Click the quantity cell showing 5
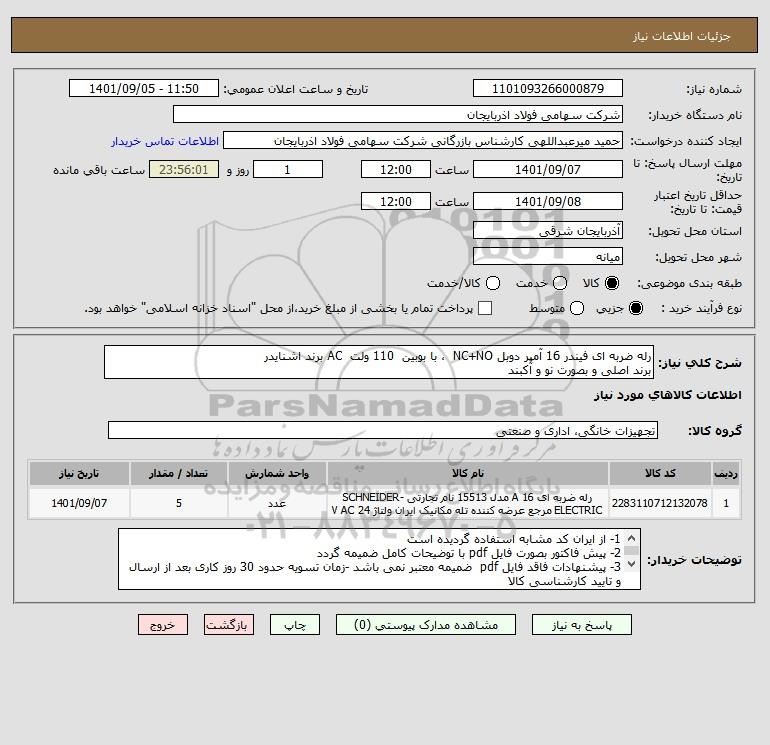Image resolution: width=770 pixels, height=745 pixels. click(x=179, y=503)
